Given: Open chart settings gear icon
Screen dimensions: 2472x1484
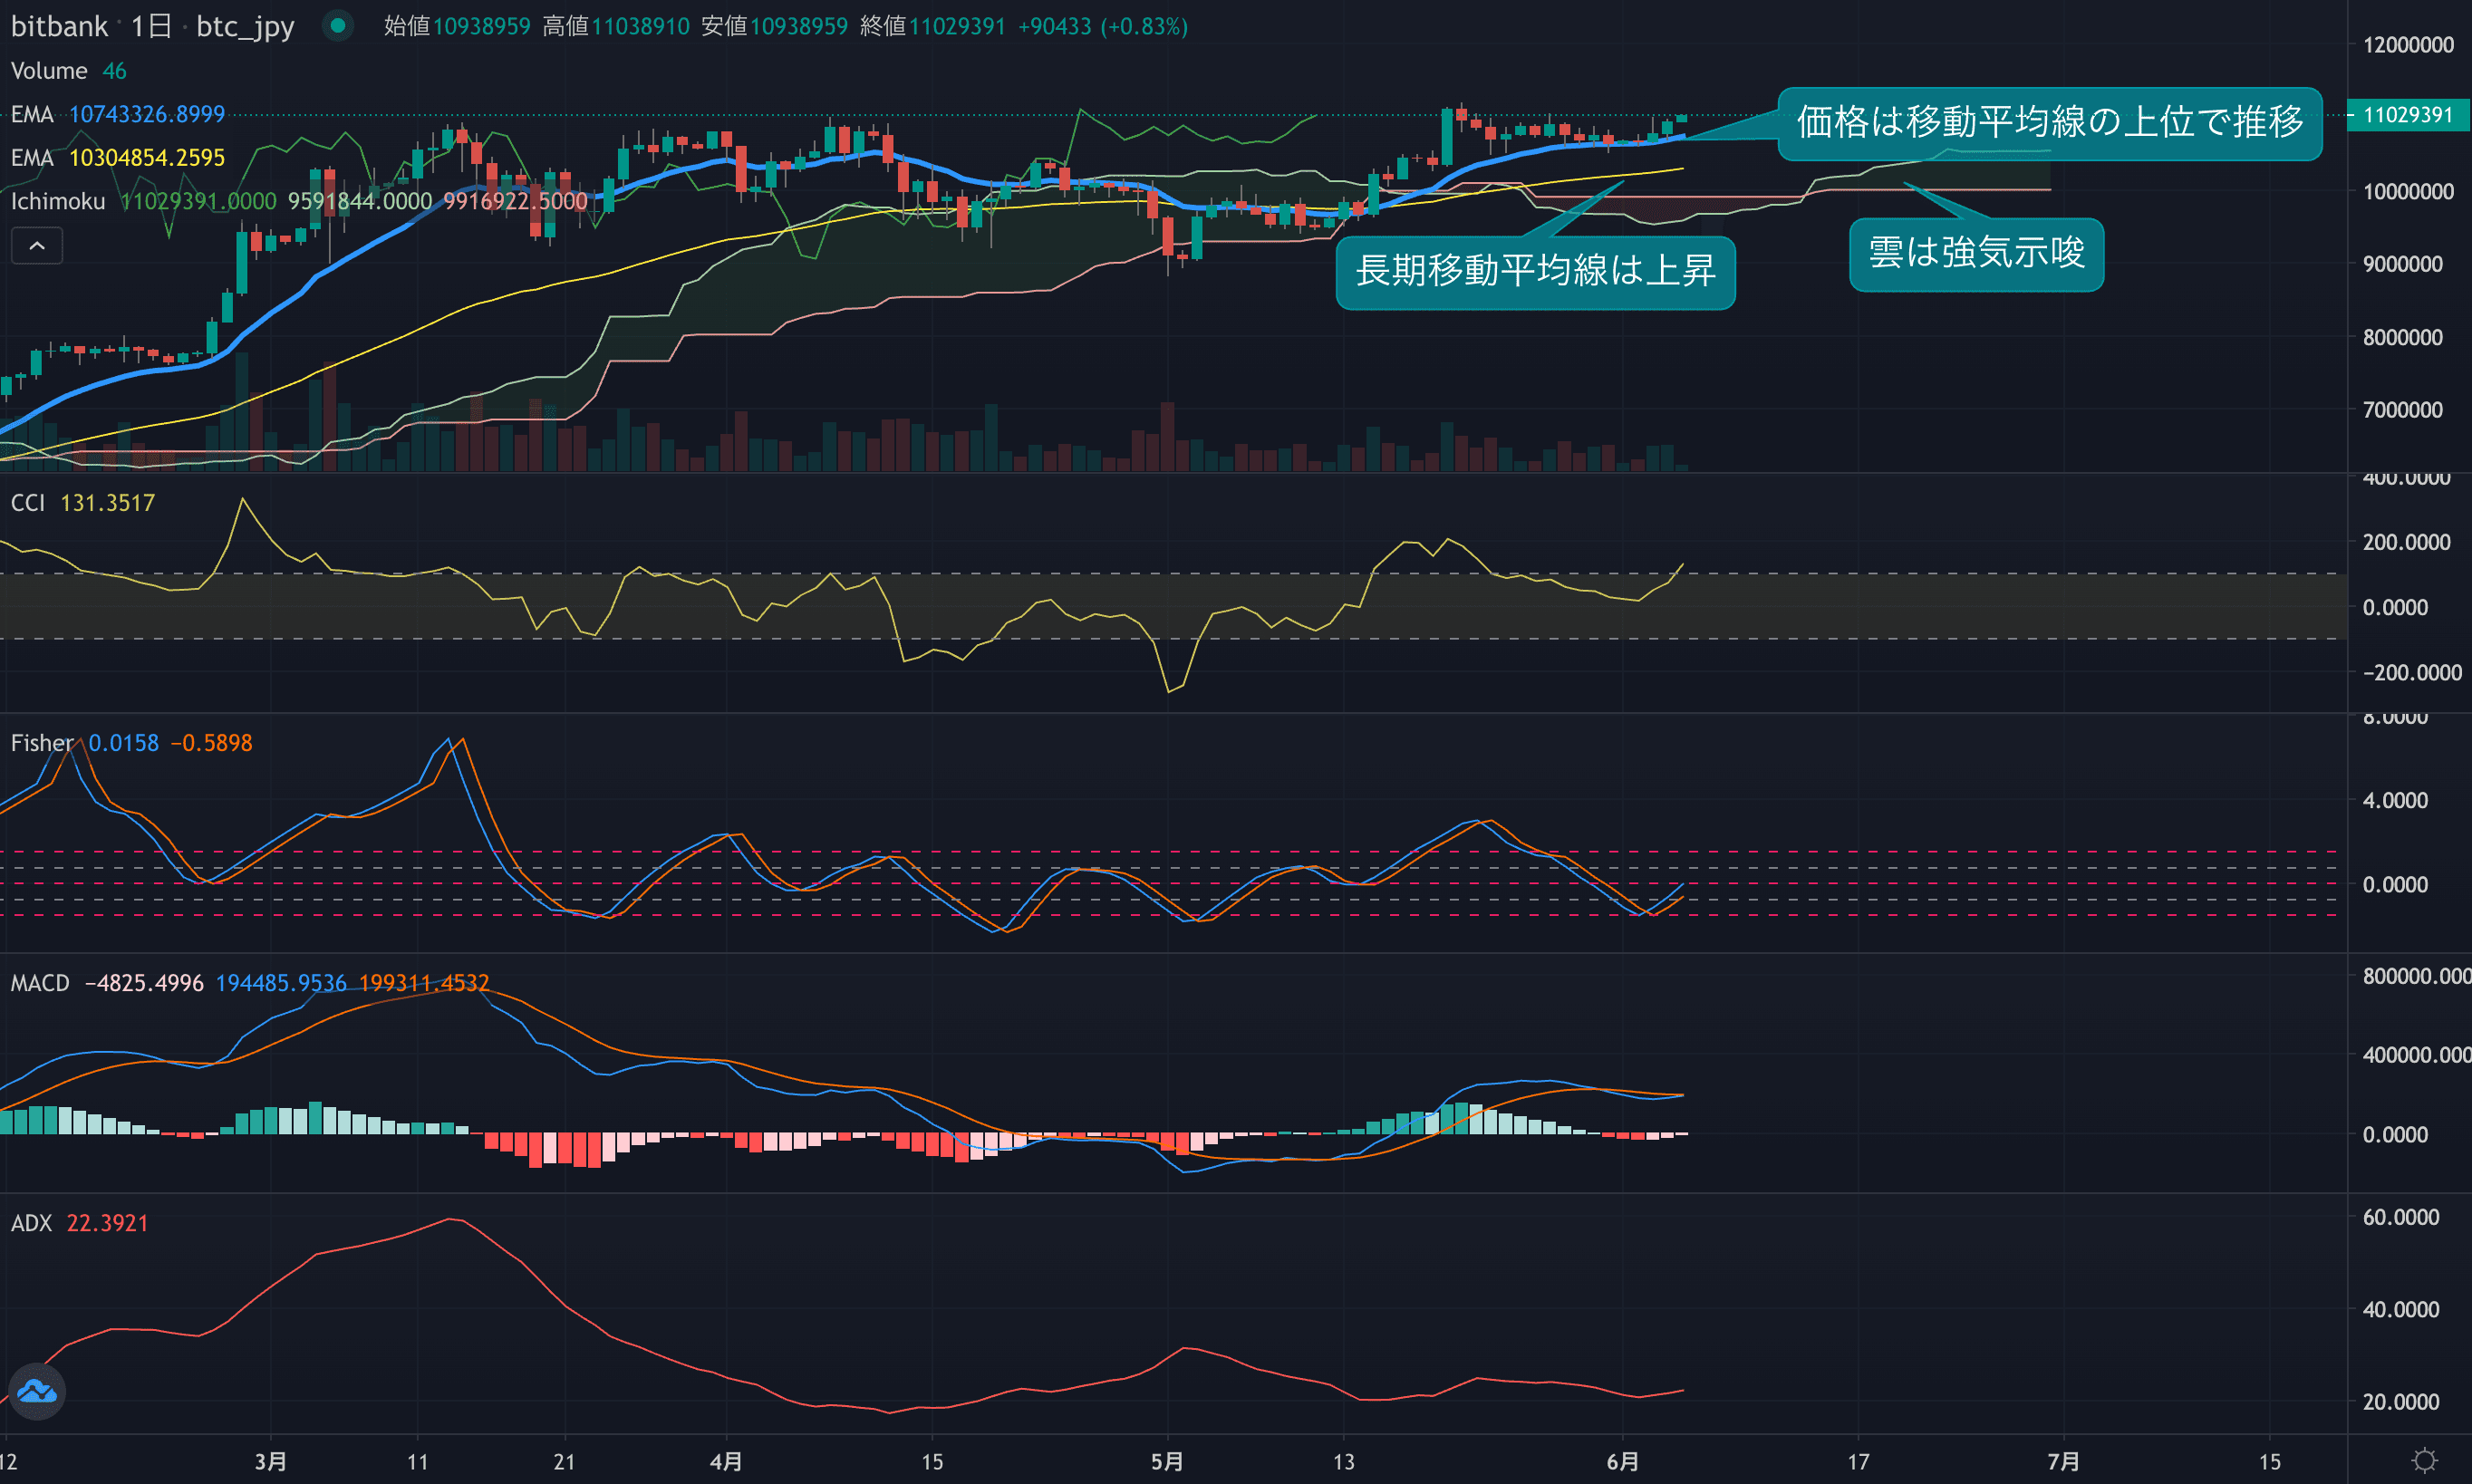Looking at the screenshot, I should click(2424, 1461).
